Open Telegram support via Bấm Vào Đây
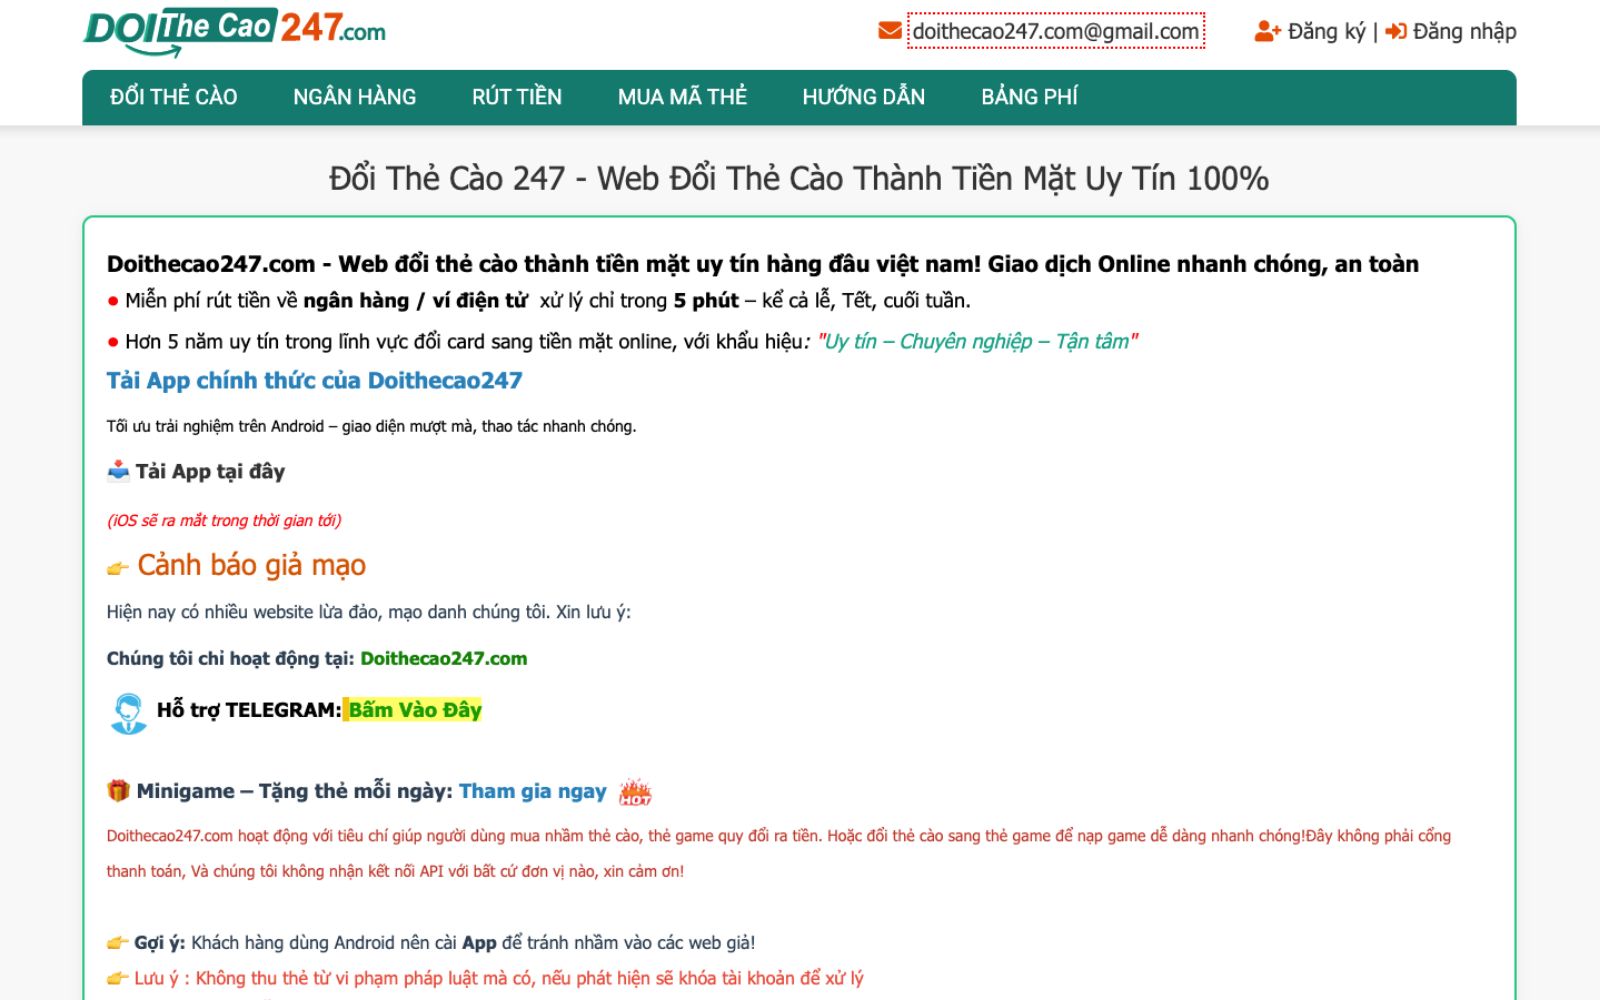 tap(414, 710)
